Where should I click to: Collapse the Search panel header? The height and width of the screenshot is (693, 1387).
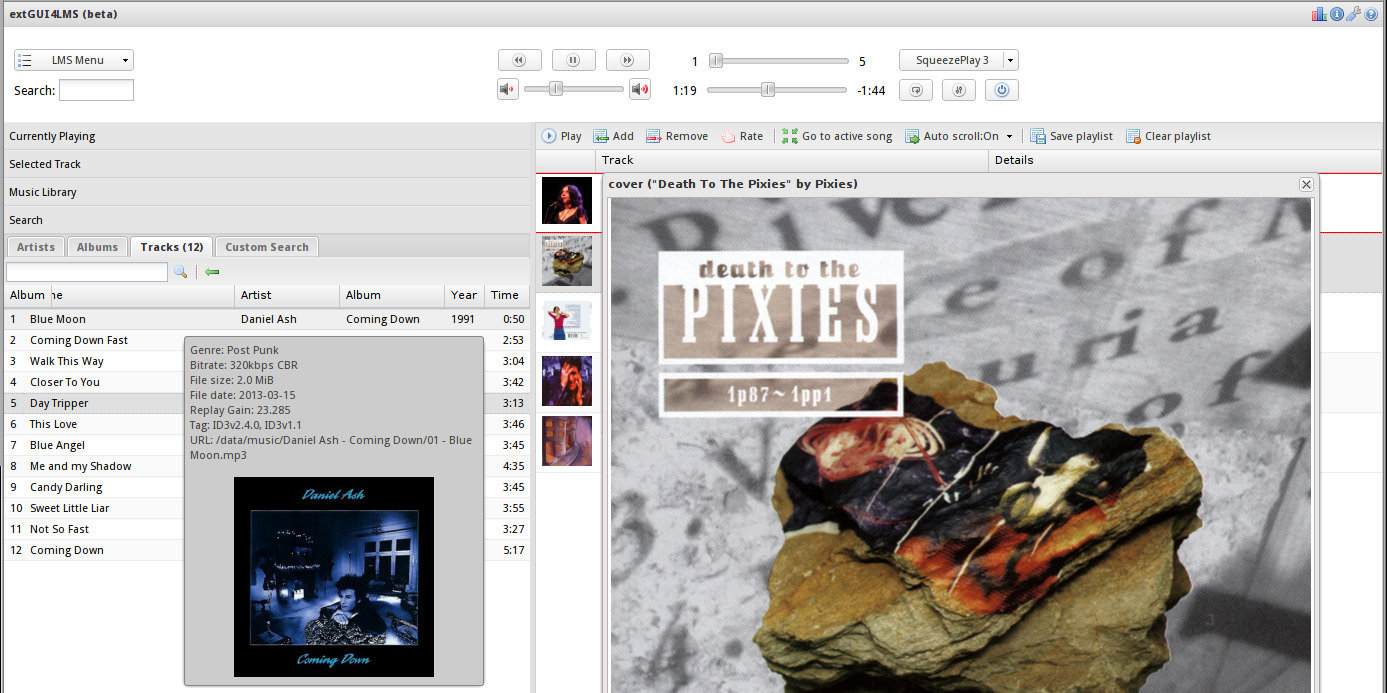point(266,220)
